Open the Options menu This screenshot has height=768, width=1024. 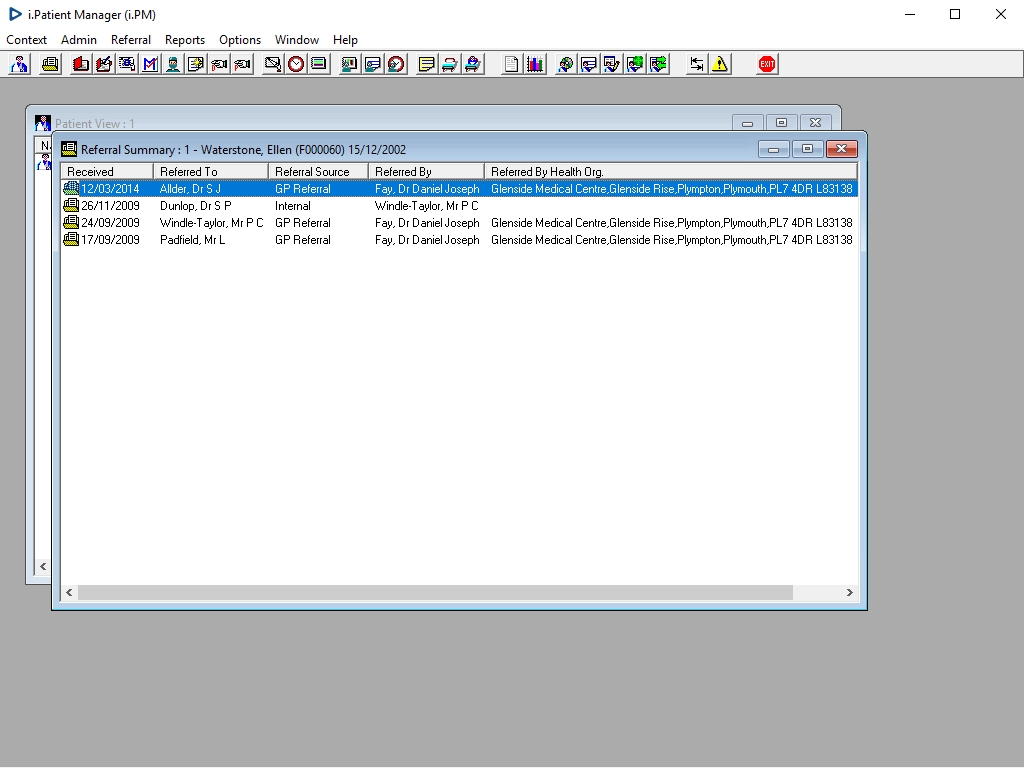coord(240,40)
